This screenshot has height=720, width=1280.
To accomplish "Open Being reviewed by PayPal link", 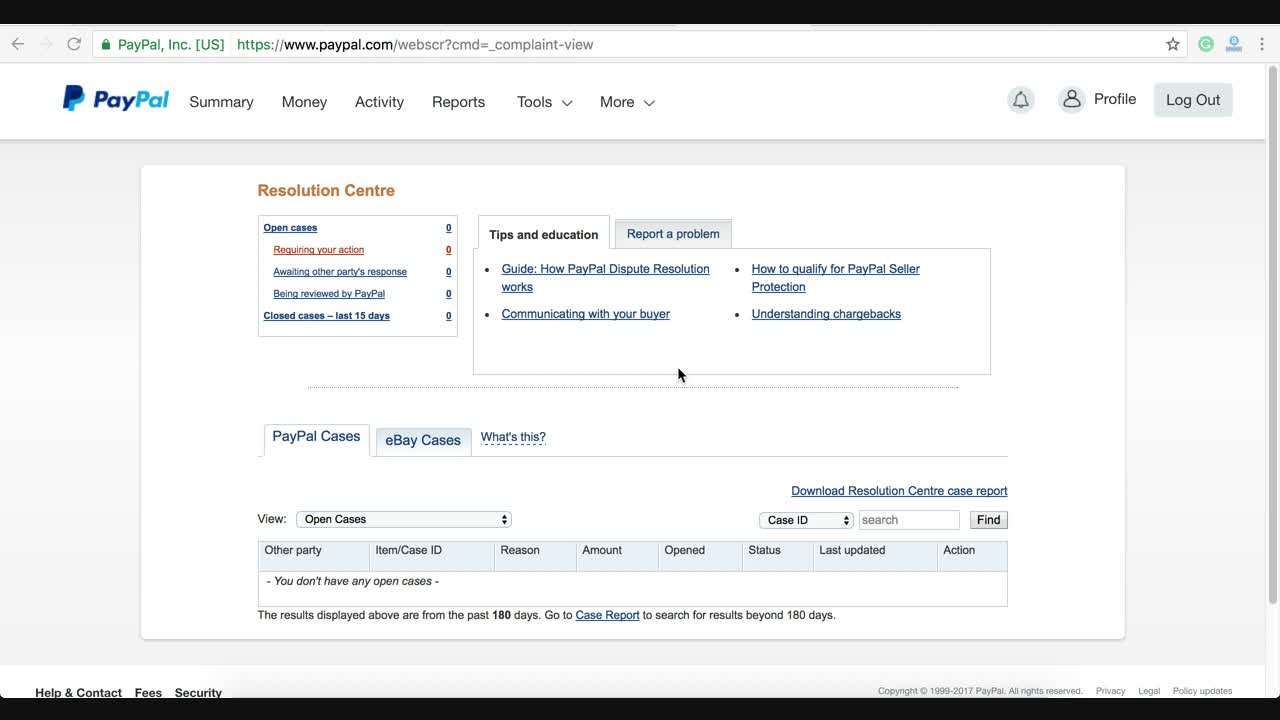I will (x=329, y=294).
